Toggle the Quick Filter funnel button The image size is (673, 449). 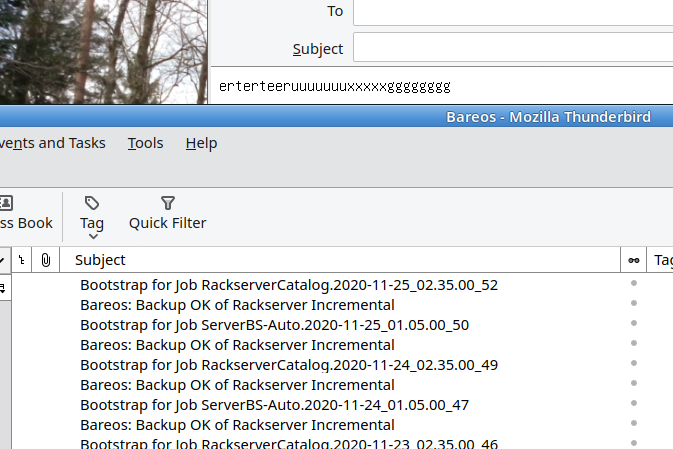(167, 213)
